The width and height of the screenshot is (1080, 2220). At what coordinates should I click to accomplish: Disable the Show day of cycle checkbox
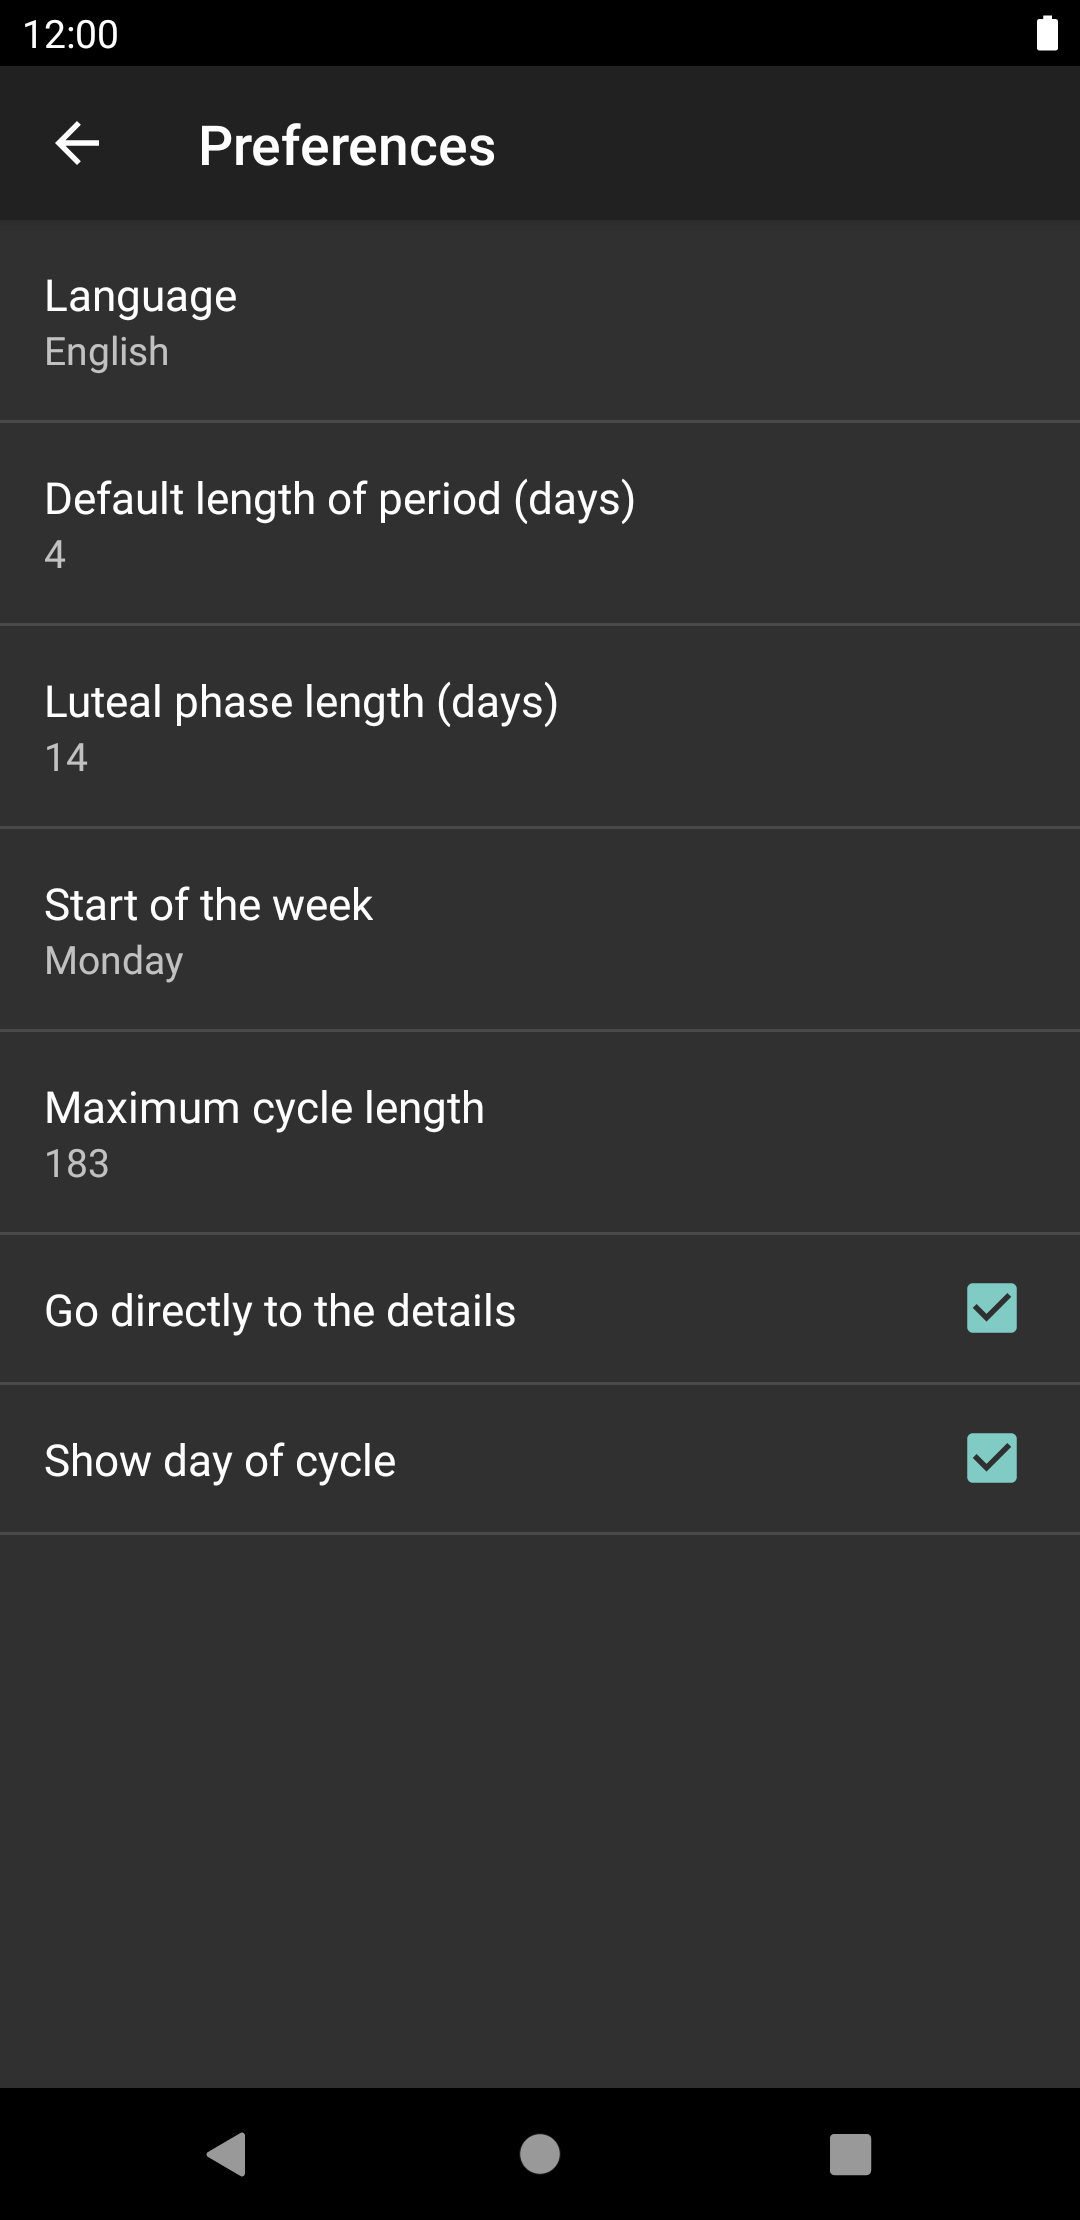pyautogui.click(x=991, y=1458)
